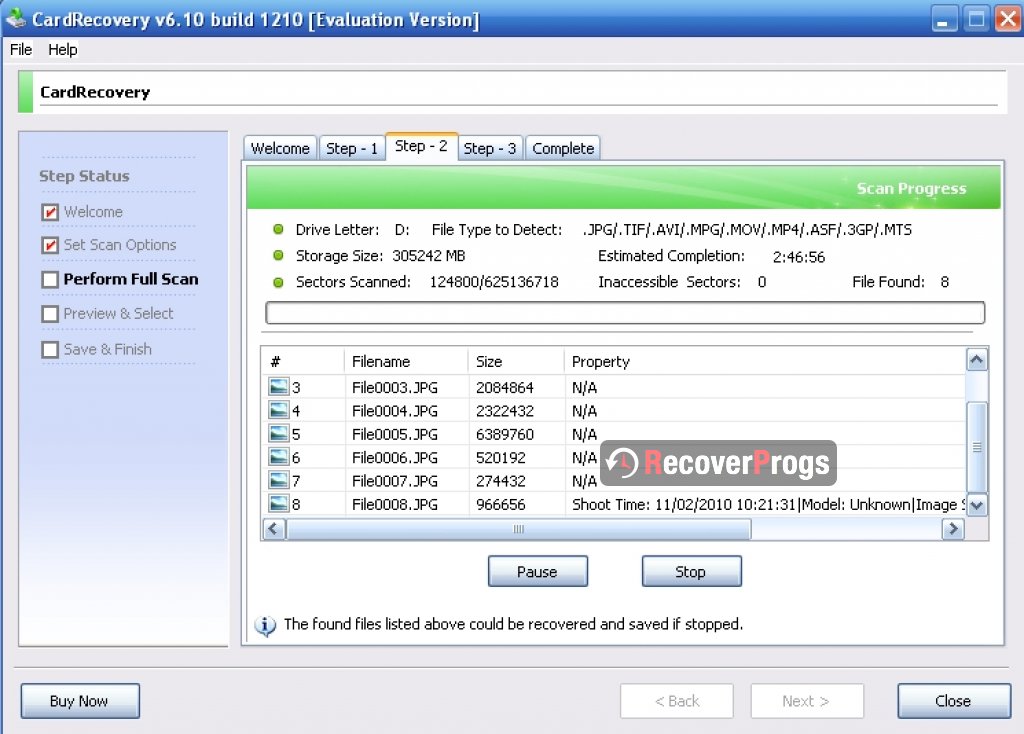The height and width of the screenshot is (734, 1024).
Task: Click the Shoot Time property of File0008.JPG
Action: tap(767, 505)
